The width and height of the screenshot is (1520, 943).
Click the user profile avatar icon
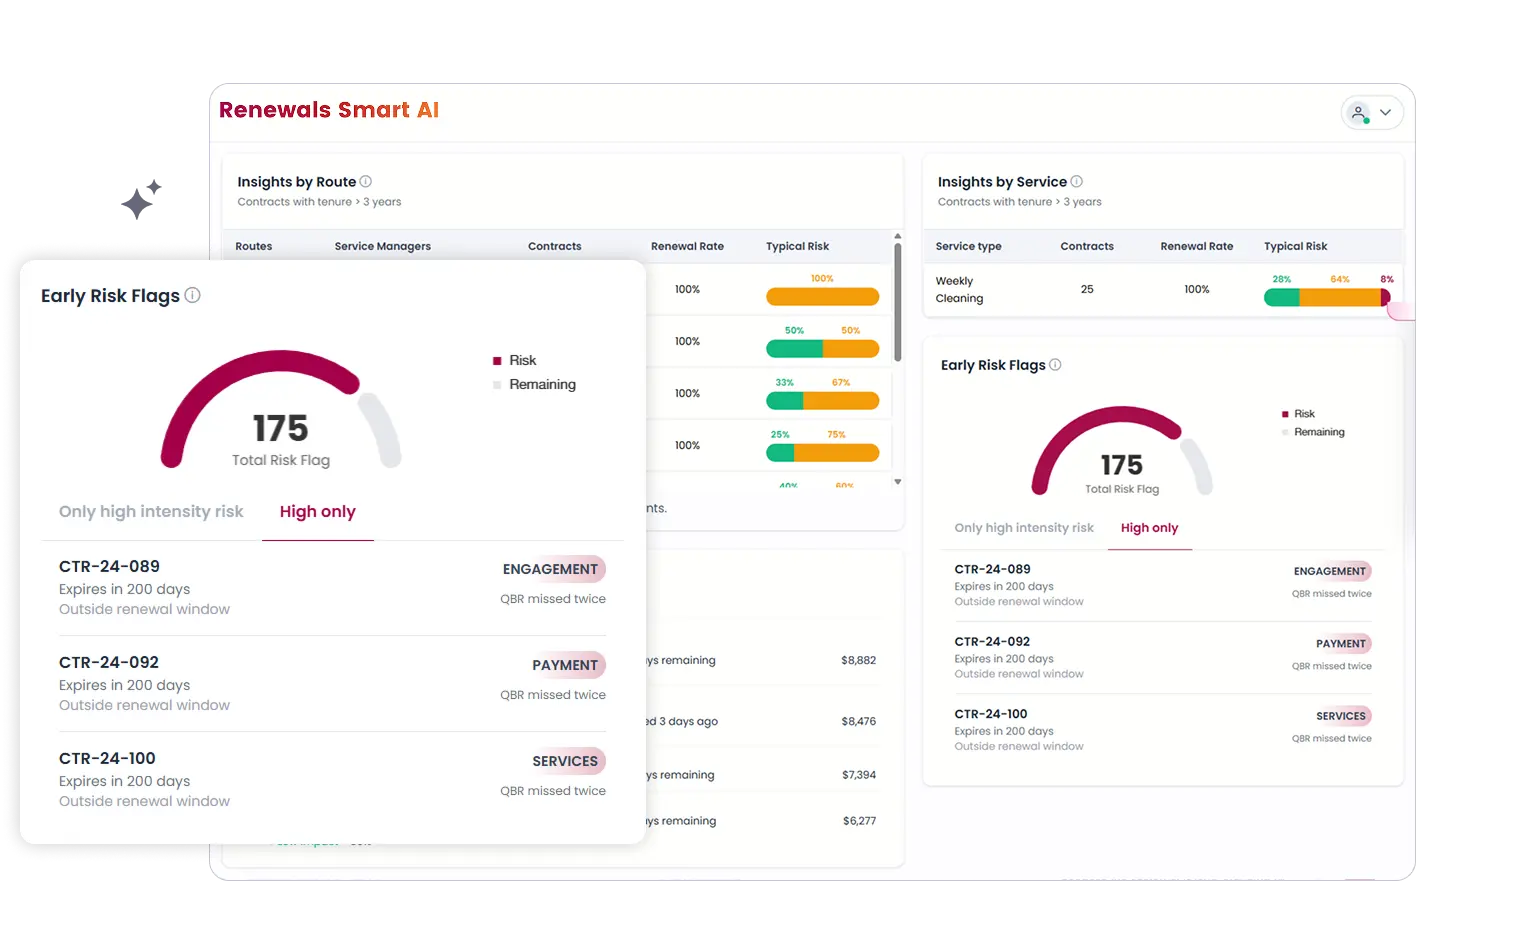1358,113
